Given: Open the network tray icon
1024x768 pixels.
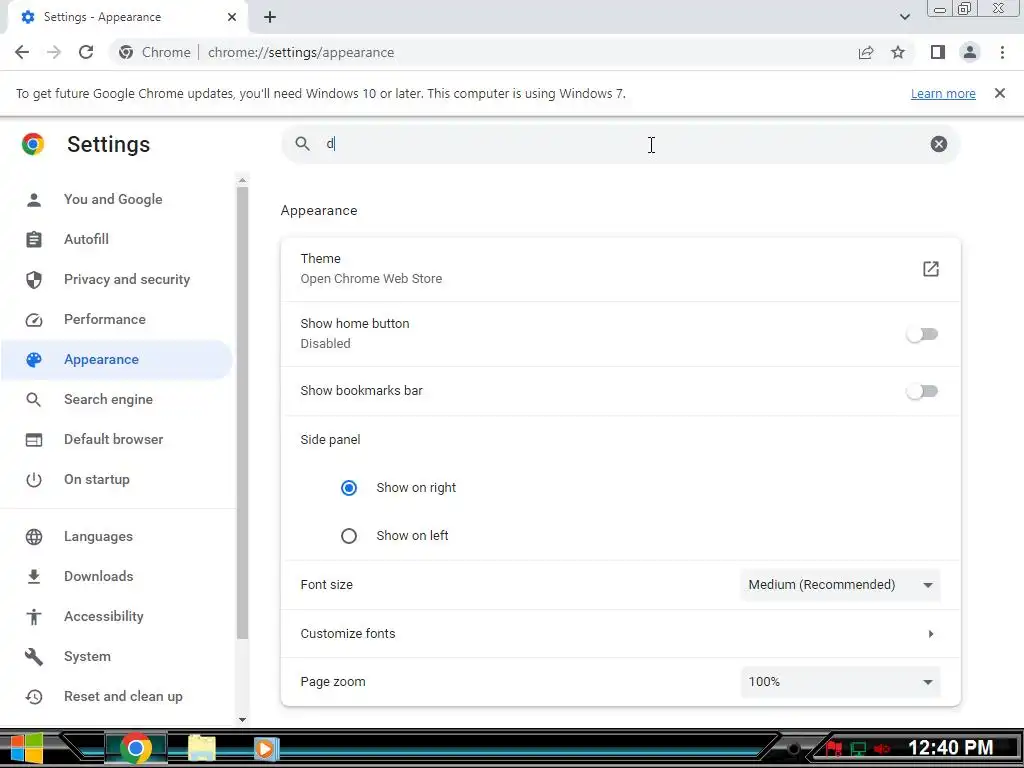Looking at the screenshot, I should 858,748.
